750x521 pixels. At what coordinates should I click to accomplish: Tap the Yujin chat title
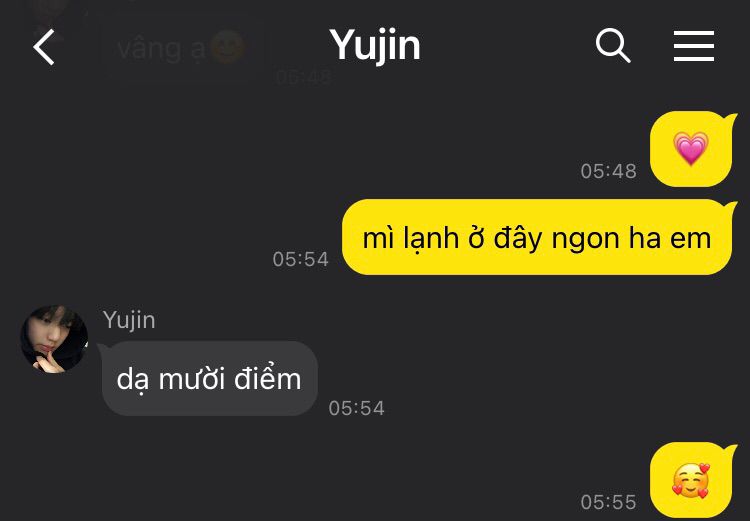pos(375,46)
